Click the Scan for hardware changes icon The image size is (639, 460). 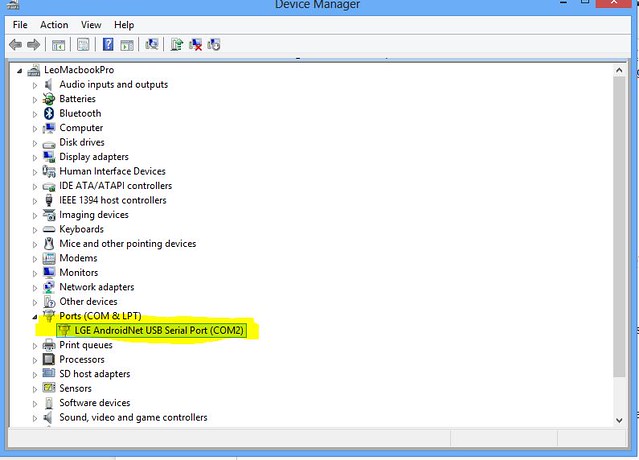click(x=152, y=44)
